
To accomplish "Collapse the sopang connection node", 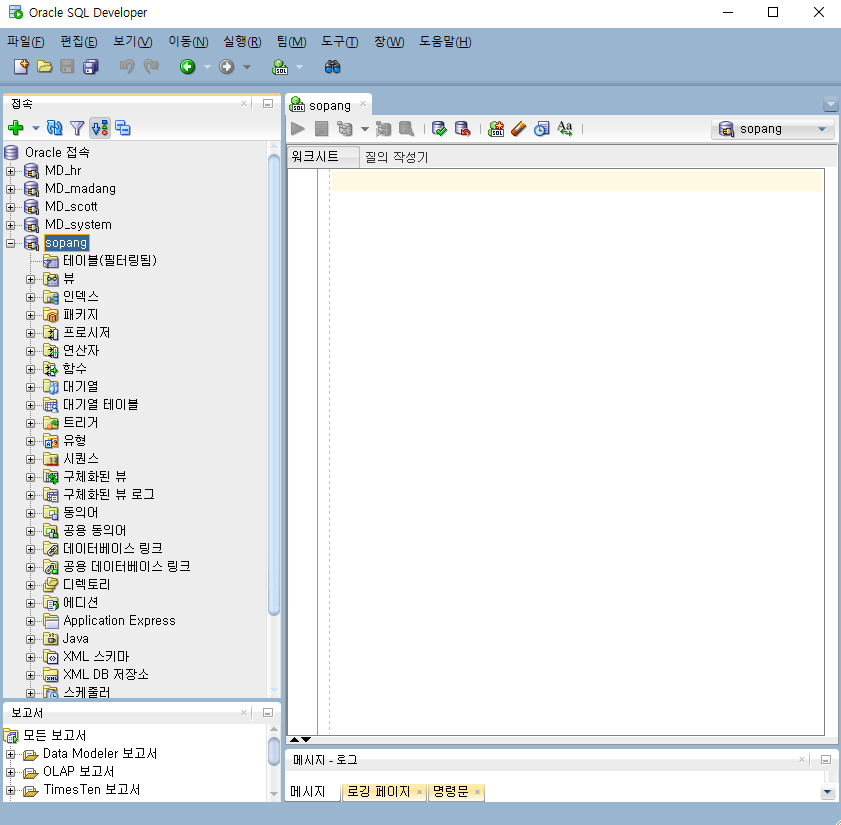I will click(10, 244).
